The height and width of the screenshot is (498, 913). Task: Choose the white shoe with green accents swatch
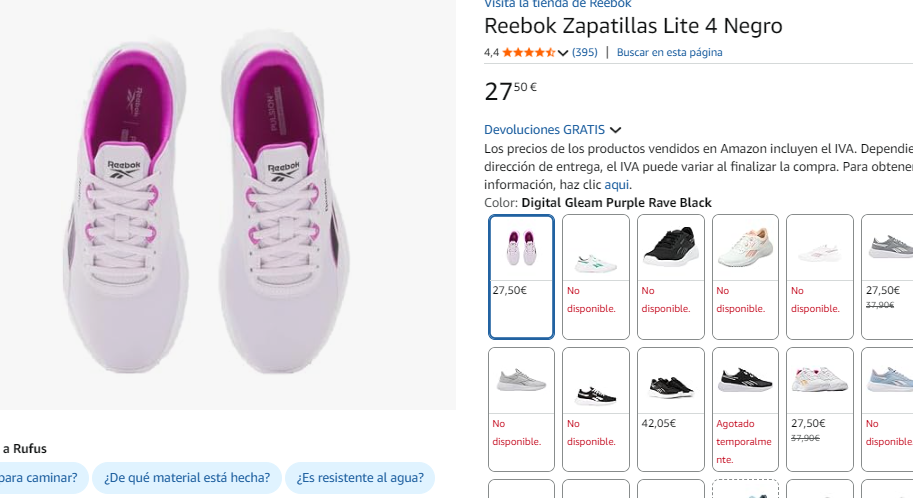(596, 276)
